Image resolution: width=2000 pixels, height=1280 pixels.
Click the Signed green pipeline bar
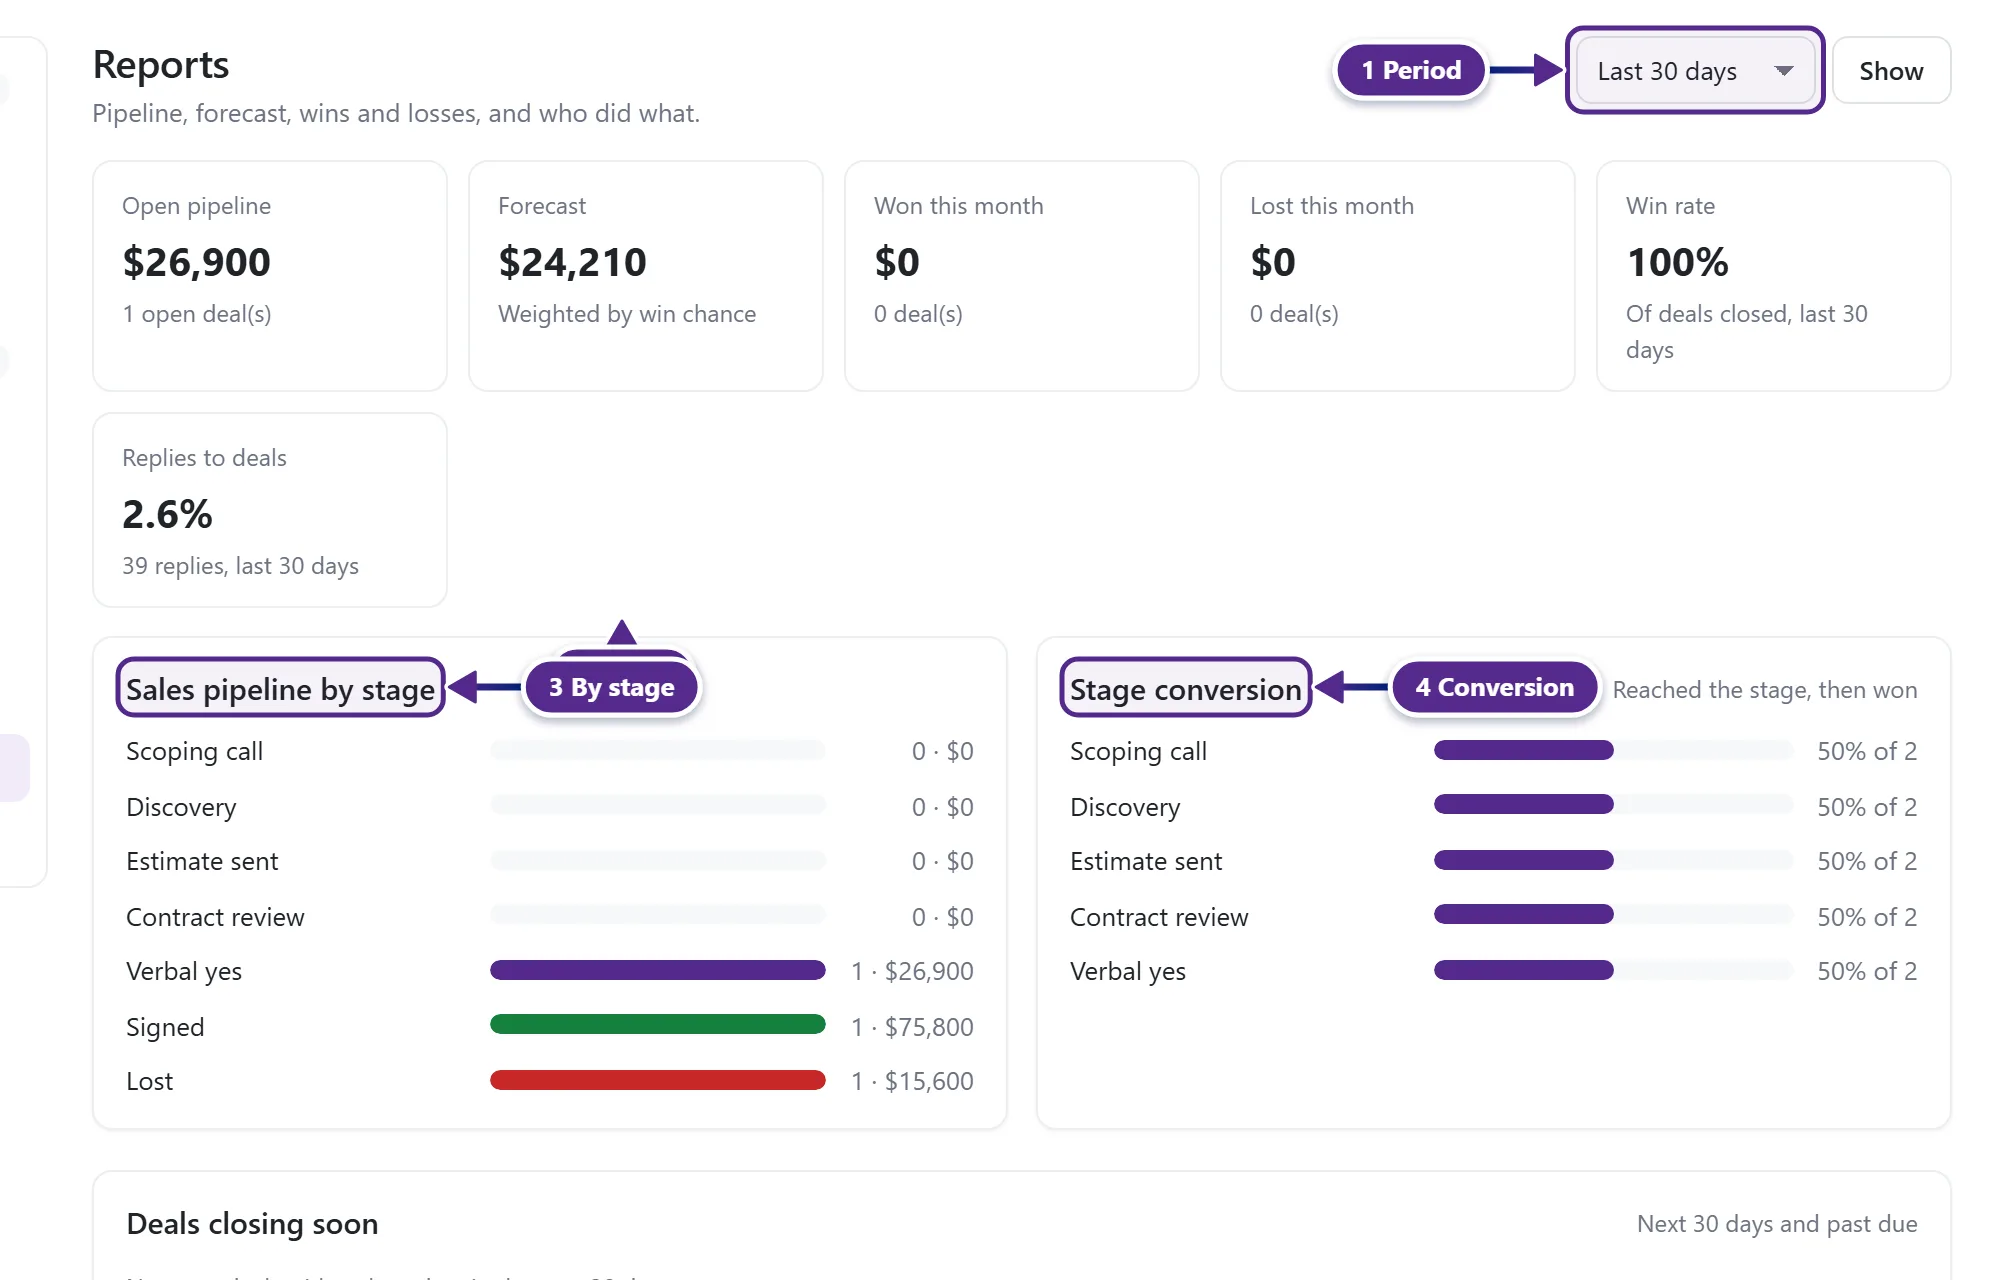click(x=658, y=1024)
